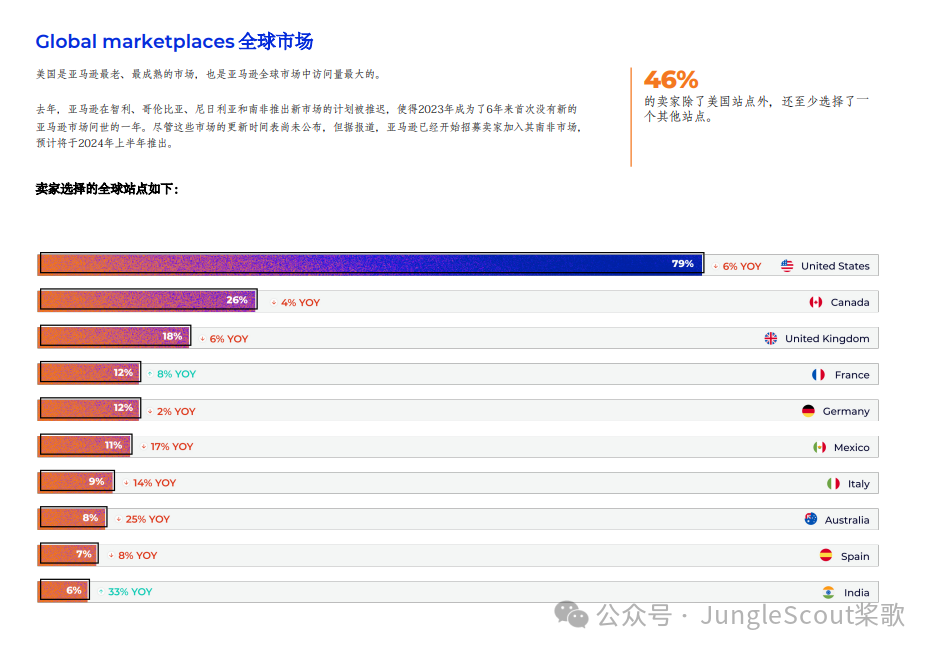Select the 8% Australia bar

(x=73, y=518)
